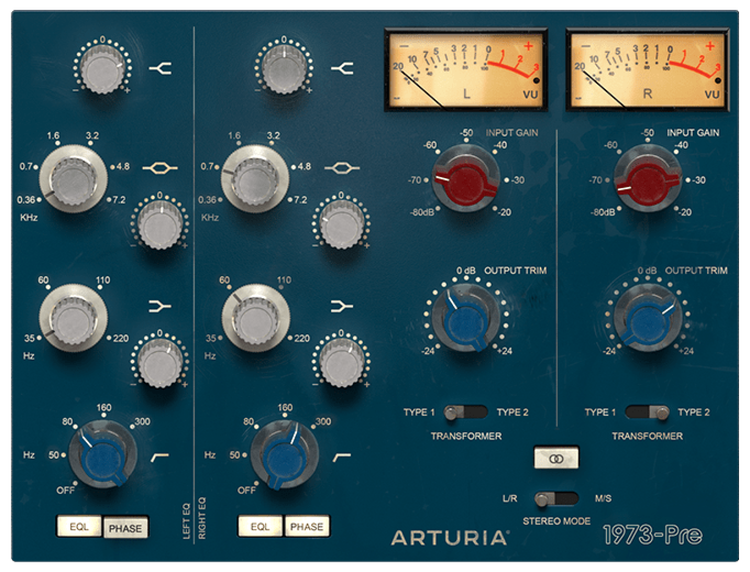The height and width of the screenshot is (572, 750).
Task: Enable the right EQ's EQL button
Action: coord(260,526)
